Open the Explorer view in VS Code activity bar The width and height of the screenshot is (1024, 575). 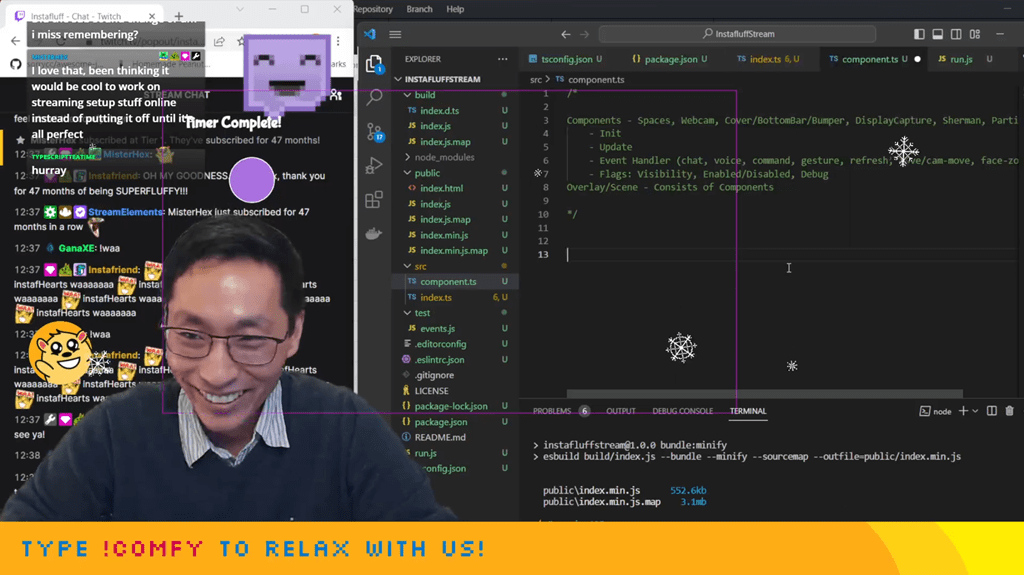(374, 63)
